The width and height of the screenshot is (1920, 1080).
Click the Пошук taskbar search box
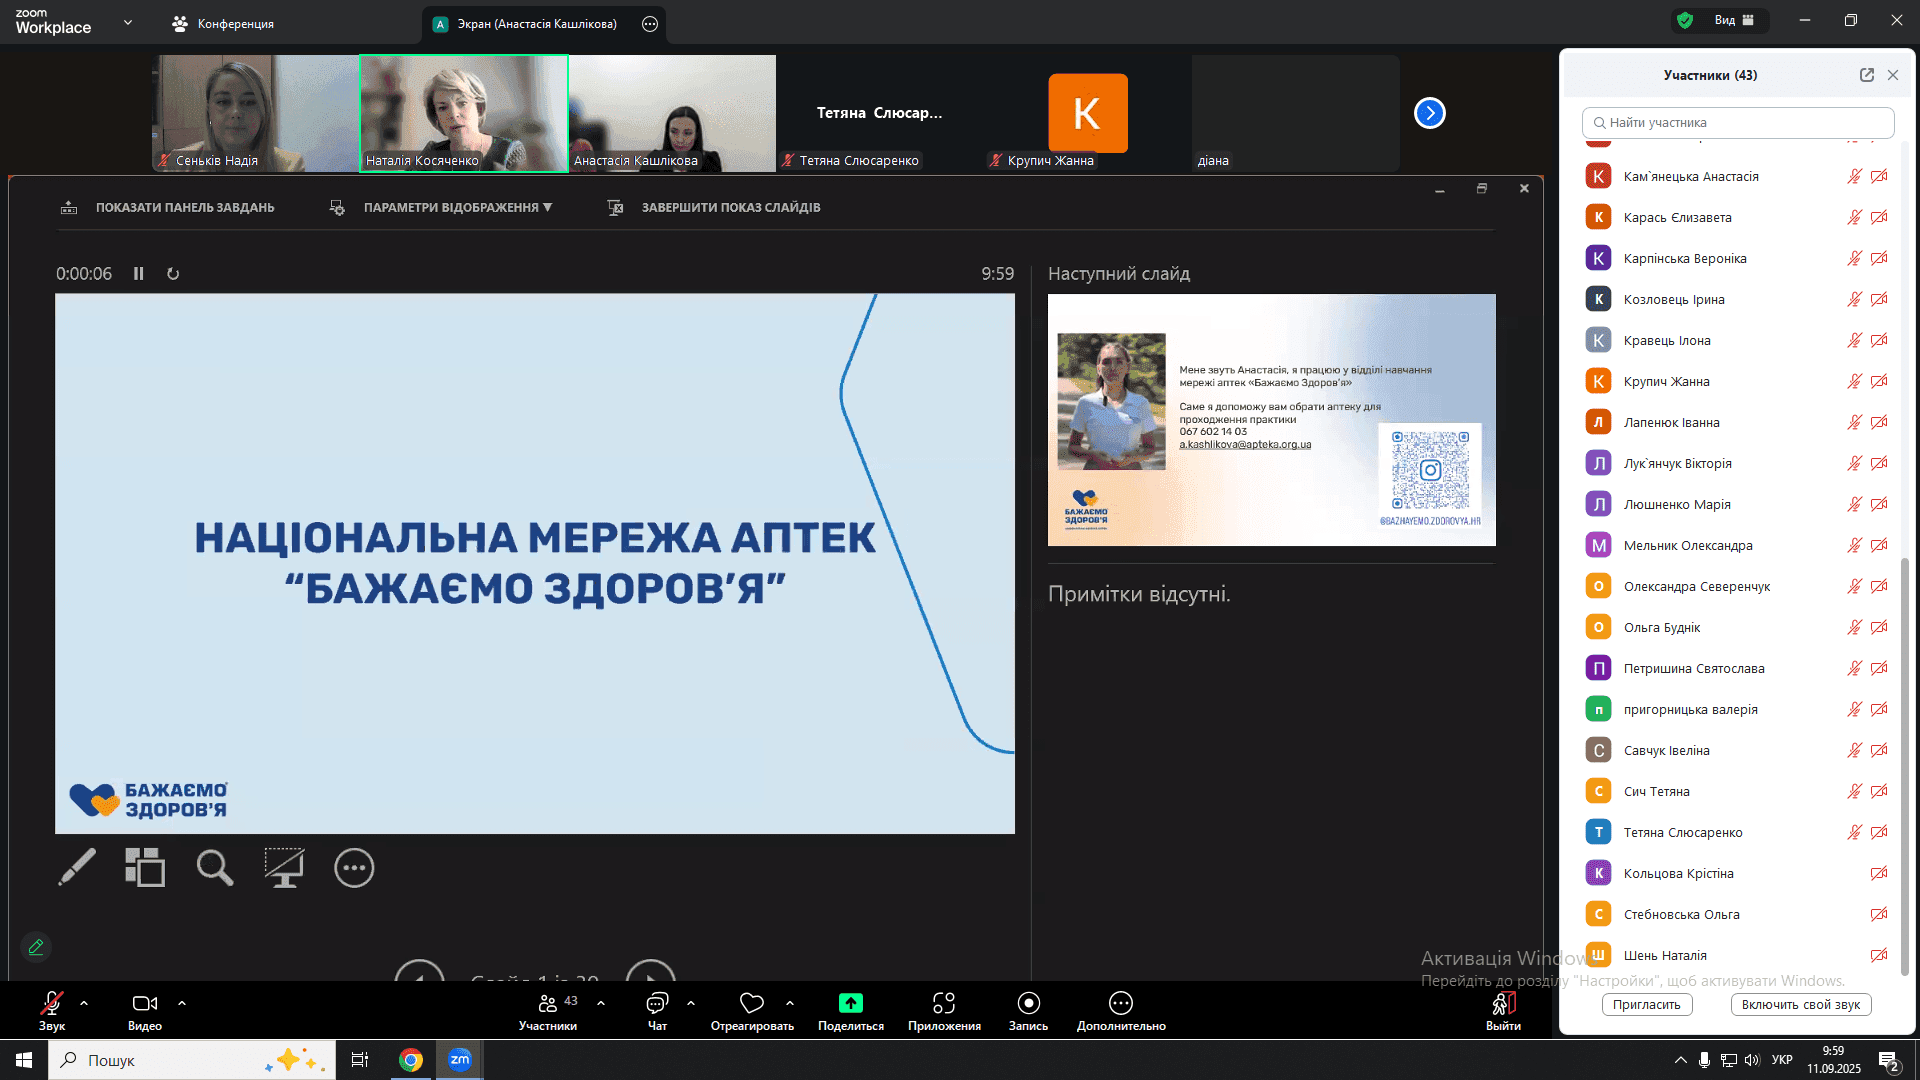click(192, 1060)
